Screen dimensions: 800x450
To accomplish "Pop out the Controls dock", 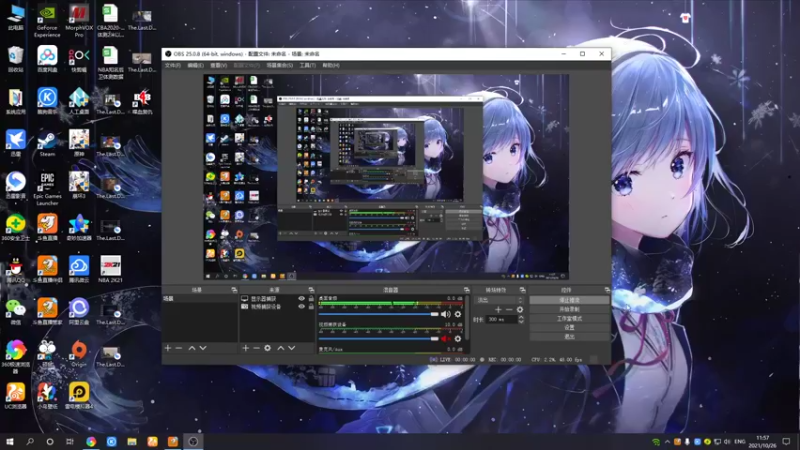I will coord(607,290).
